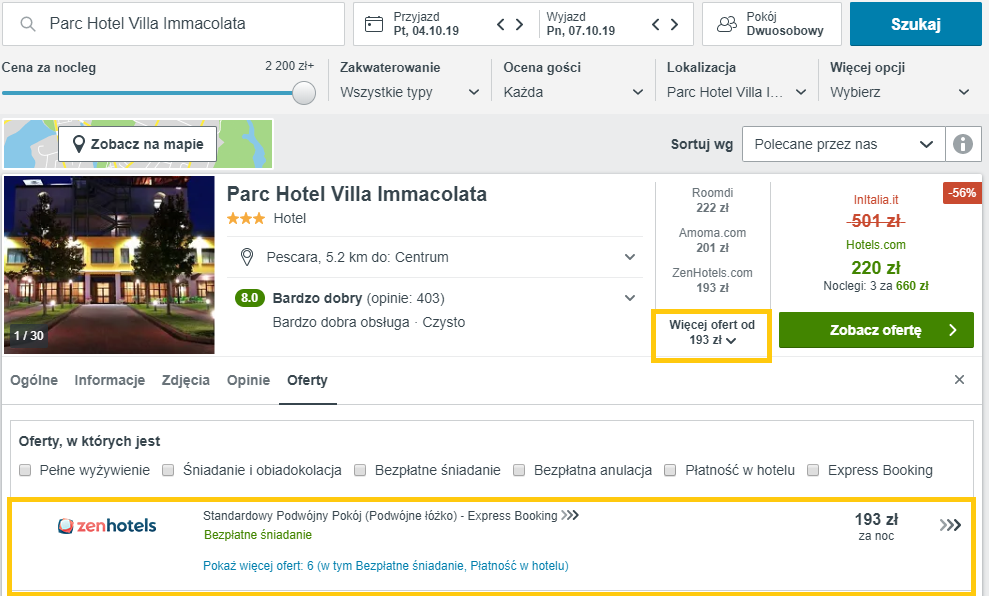Screen dimensions: 989x596
Task: Click the map pin on Zobacz na mapie
Action: tap(79, 143)
